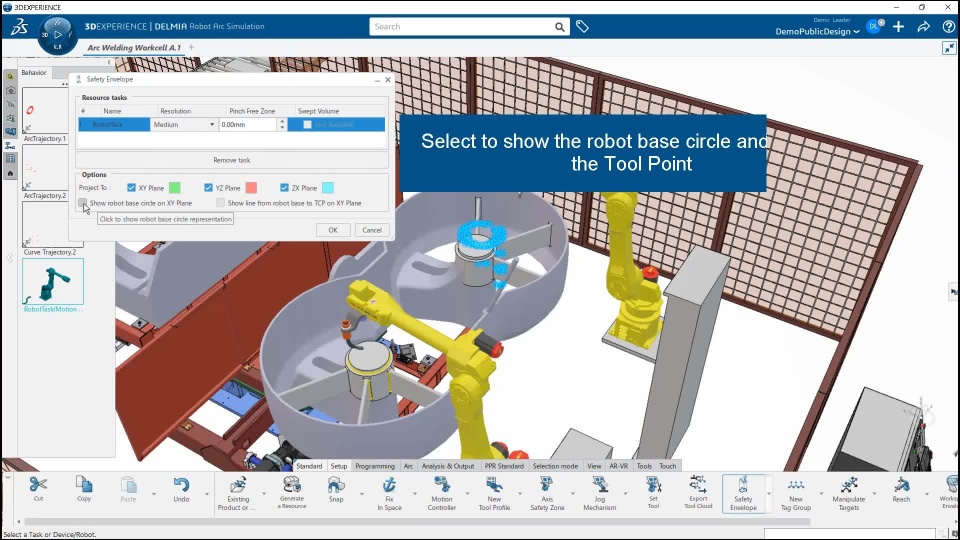This screenshot has height=540, width=960.
Task: Expand the viewer with fullscreen arrows icon
Action: click(x=949, y=48)
